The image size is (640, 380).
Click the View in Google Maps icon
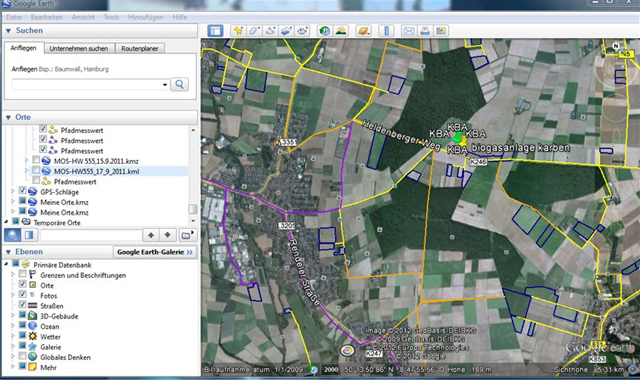coord(441,31)
